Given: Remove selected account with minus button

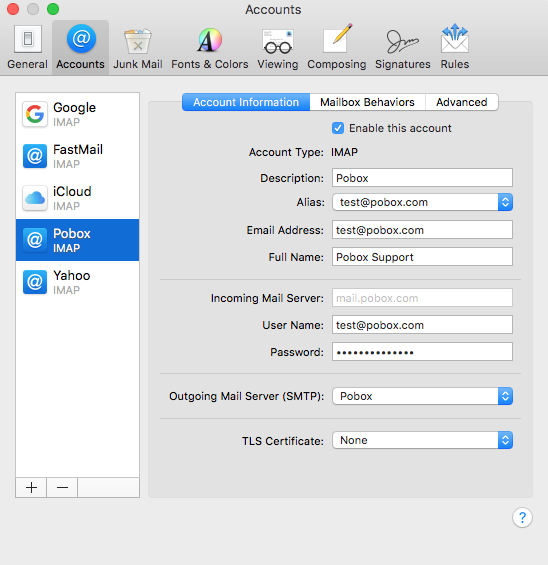Looking at the screenshot, I should point(62,488).
